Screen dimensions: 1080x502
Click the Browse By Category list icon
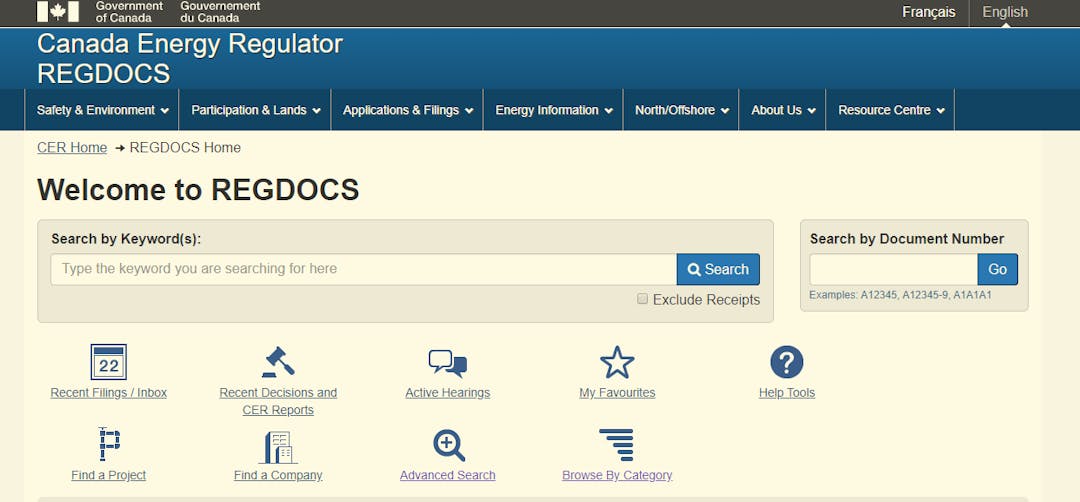pyautogui.click(x=616, y=445)
